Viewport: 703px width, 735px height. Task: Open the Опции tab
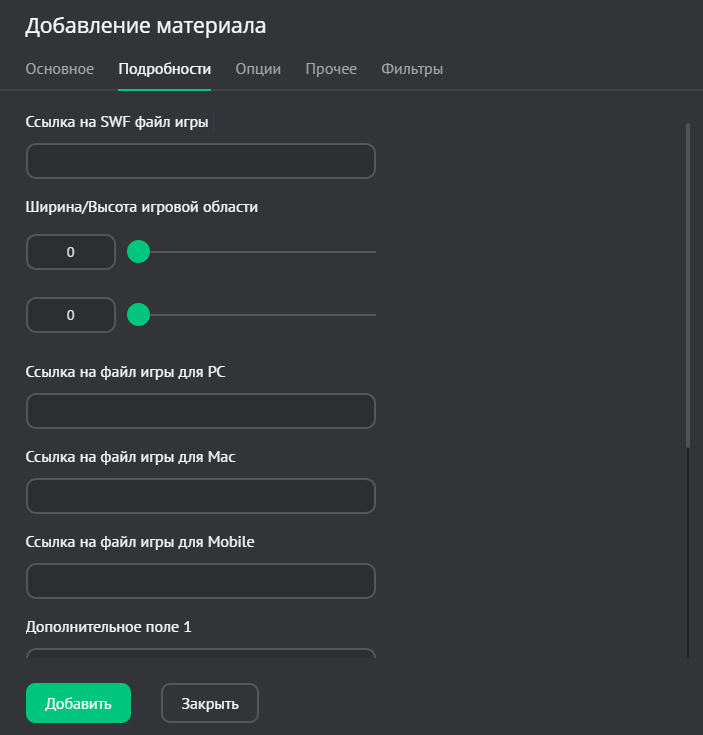[258, 69]
